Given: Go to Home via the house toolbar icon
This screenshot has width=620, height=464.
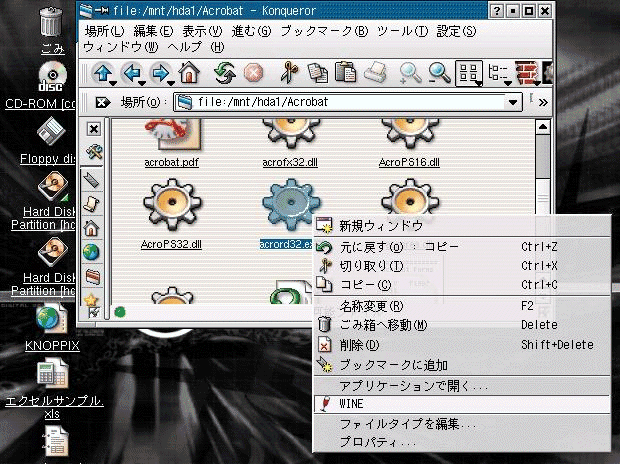Looking at the screenshot, I should [x=189, y=73].
